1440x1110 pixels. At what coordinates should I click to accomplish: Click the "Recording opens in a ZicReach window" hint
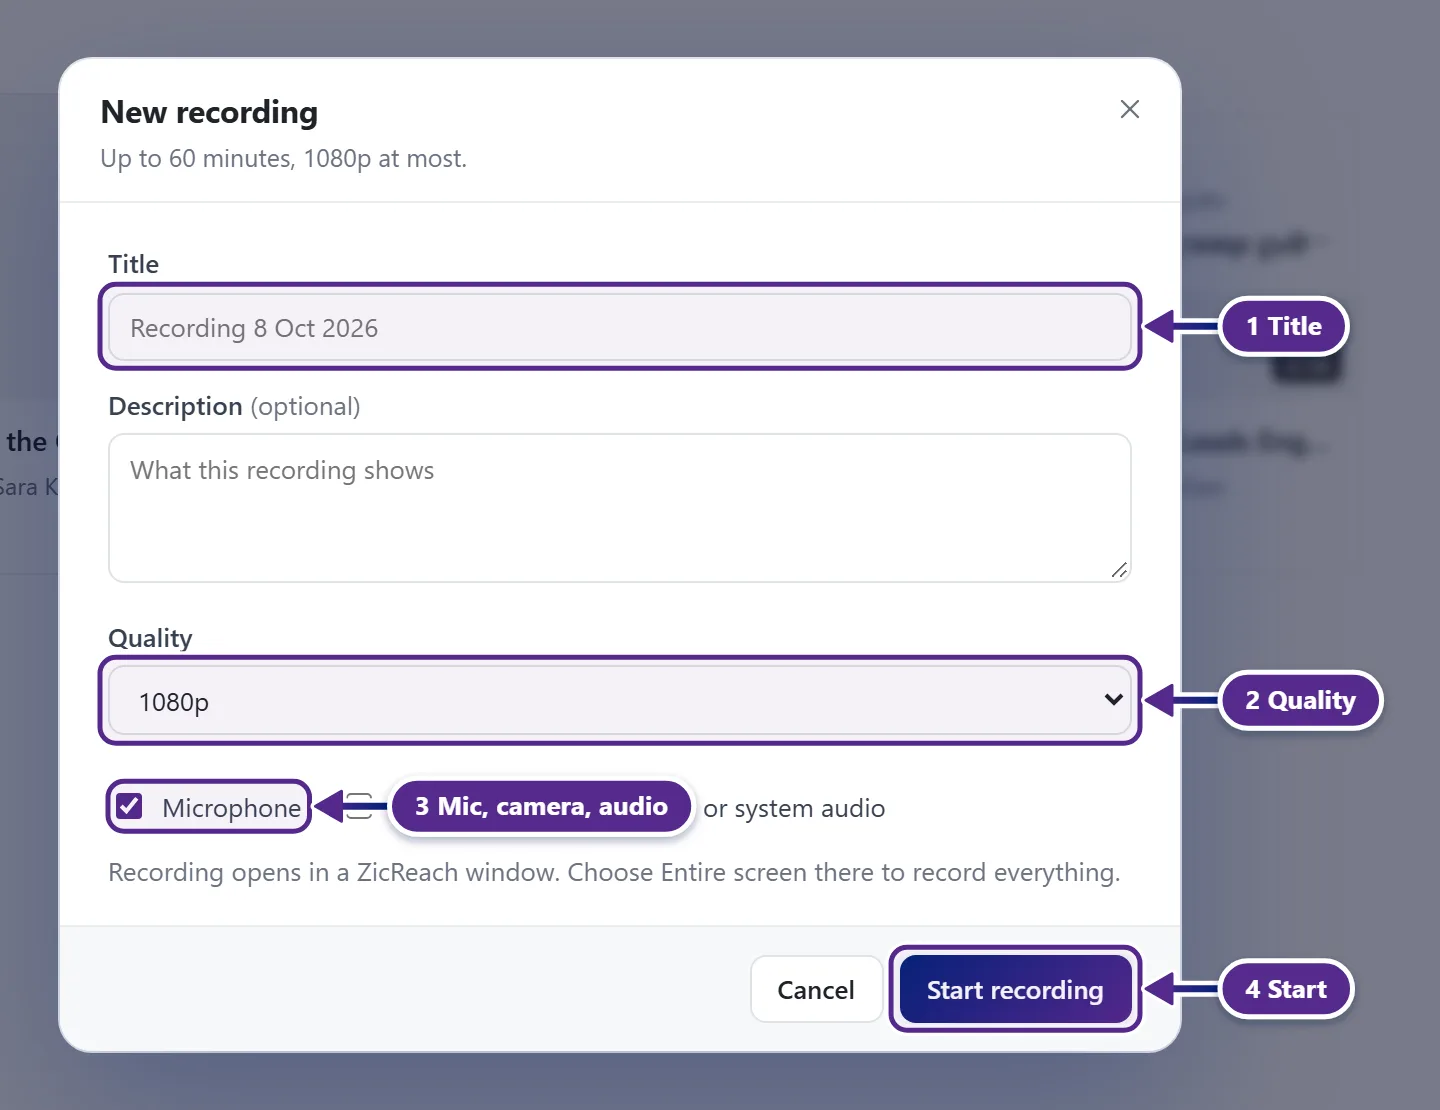pos(614,872)
